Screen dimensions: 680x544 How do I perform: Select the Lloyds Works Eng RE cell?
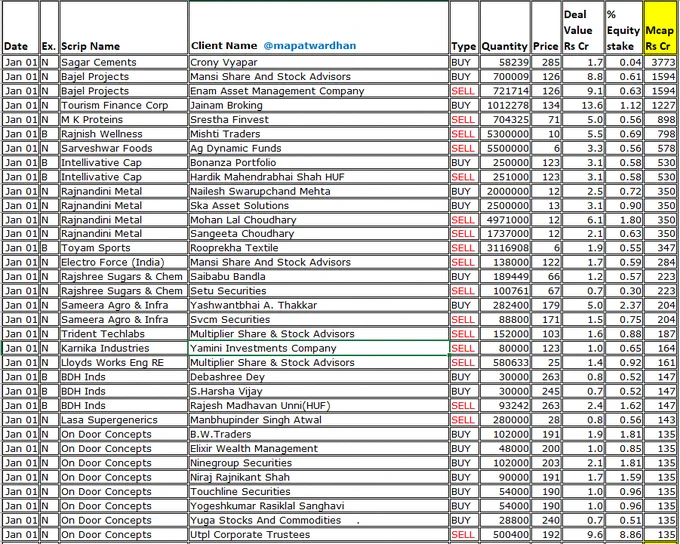click(x=124, y=362)
